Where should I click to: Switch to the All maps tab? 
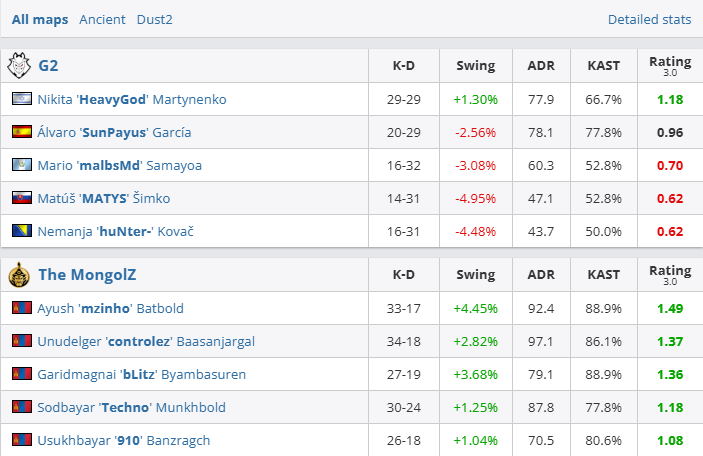click(41, 19)
